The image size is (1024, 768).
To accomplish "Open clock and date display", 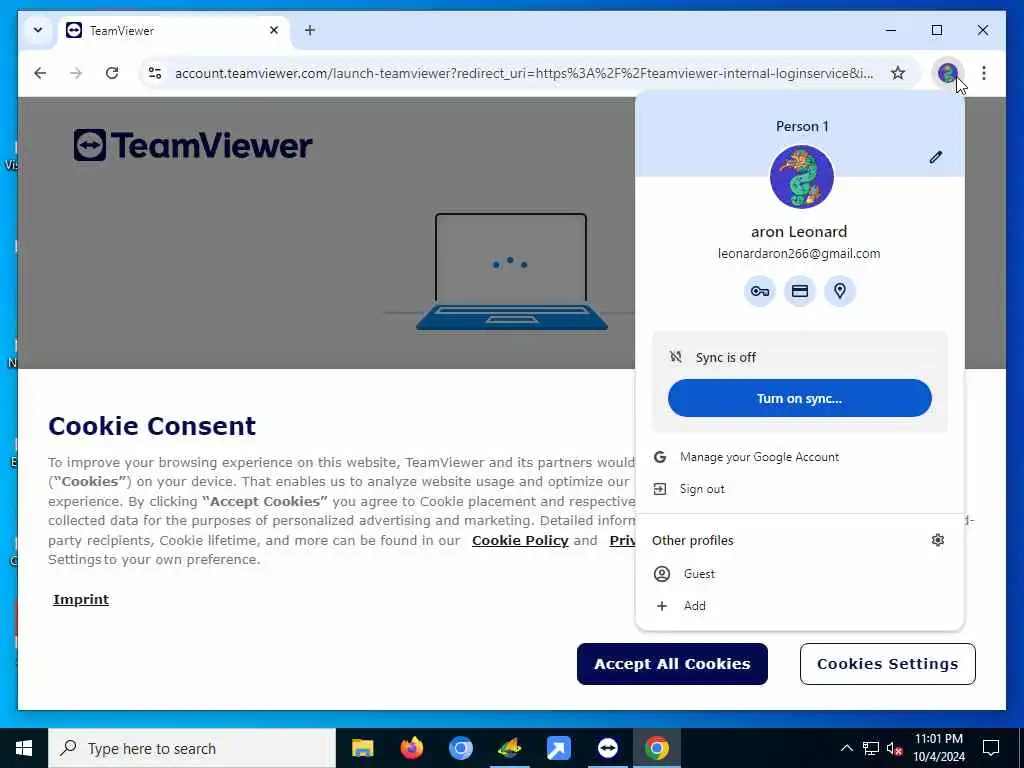I will (938, 748).
